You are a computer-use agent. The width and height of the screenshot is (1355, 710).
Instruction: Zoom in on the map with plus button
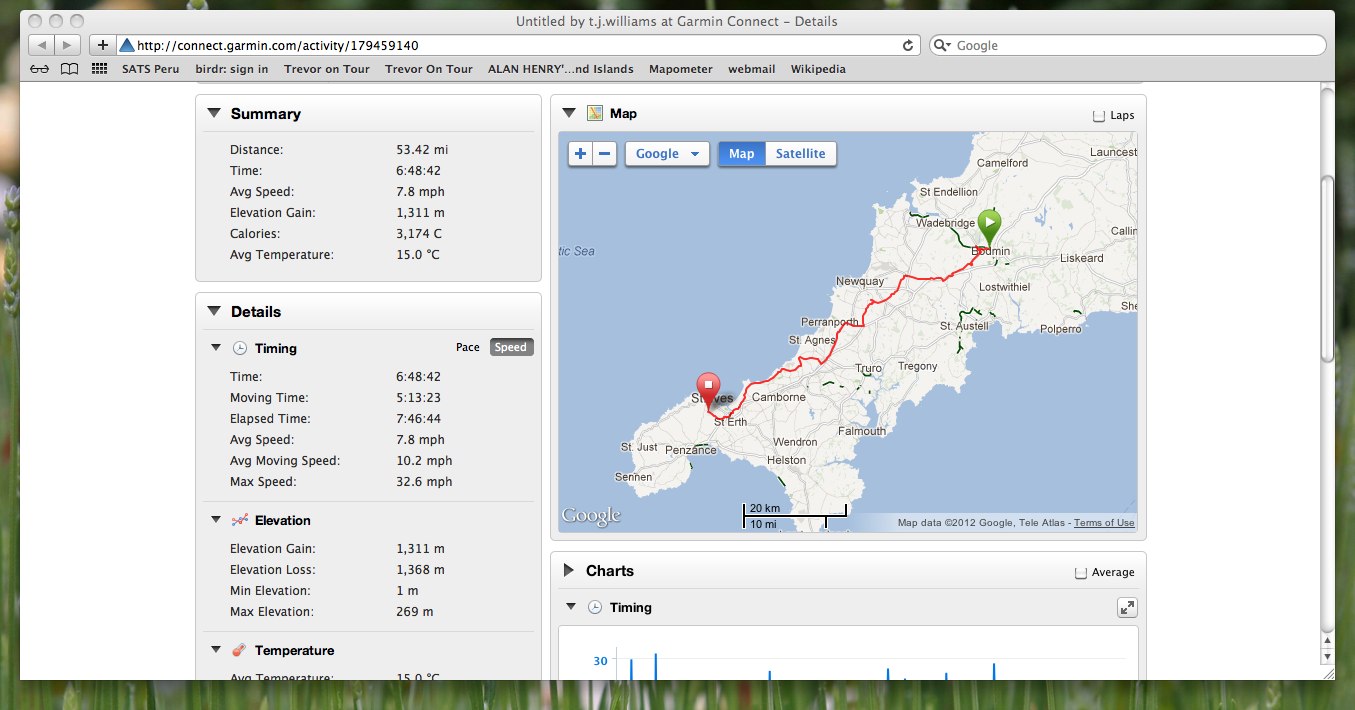coord(581,154)
